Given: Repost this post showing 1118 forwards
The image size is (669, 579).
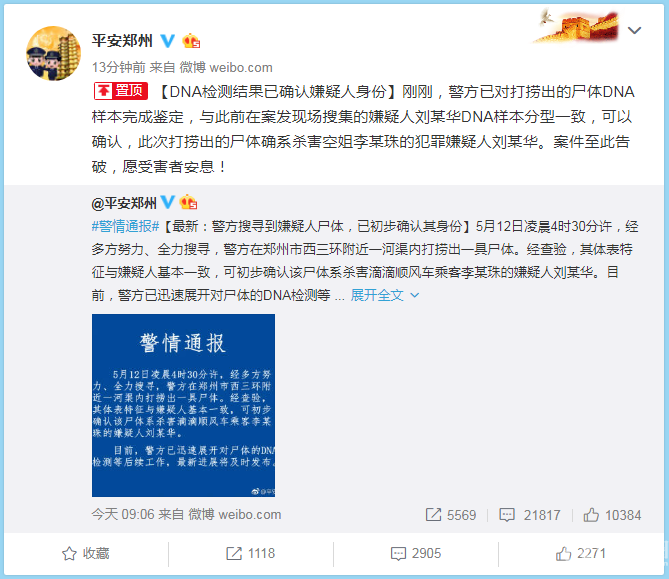Looking at the screenshot, I should tap(250, 553).
